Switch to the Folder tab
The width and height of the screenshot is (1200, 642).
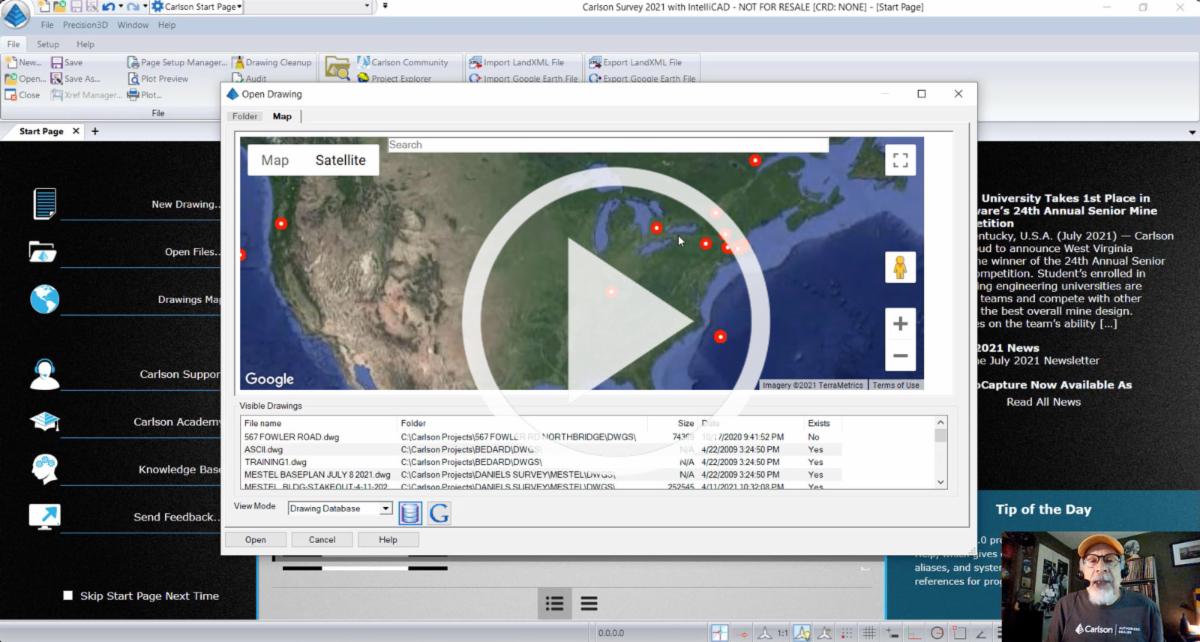tap(245, 117)
